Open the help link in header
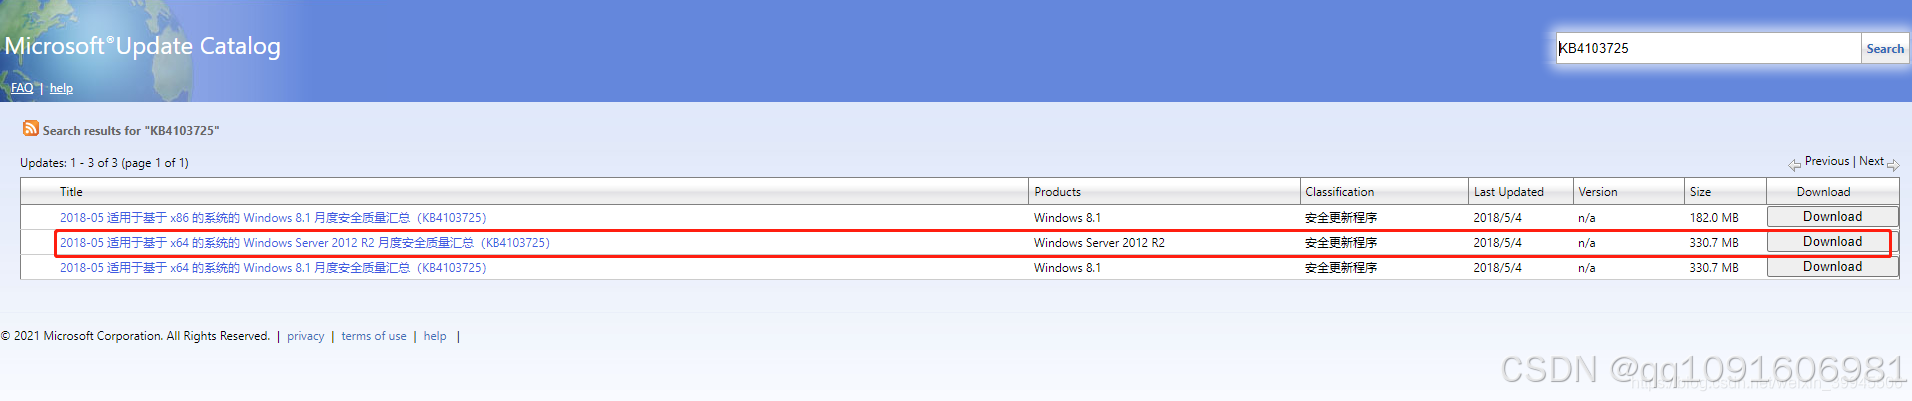The width and height of the screenshot is (1912, 401). (61, 88)
